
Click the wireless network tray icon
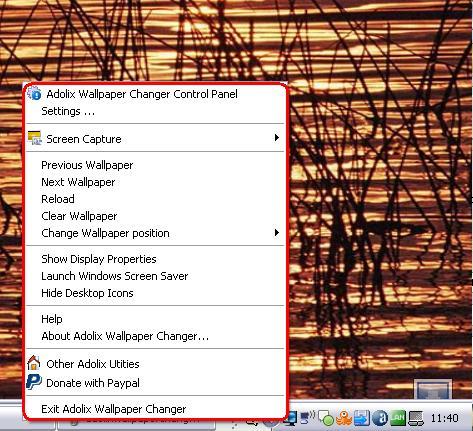307,418
